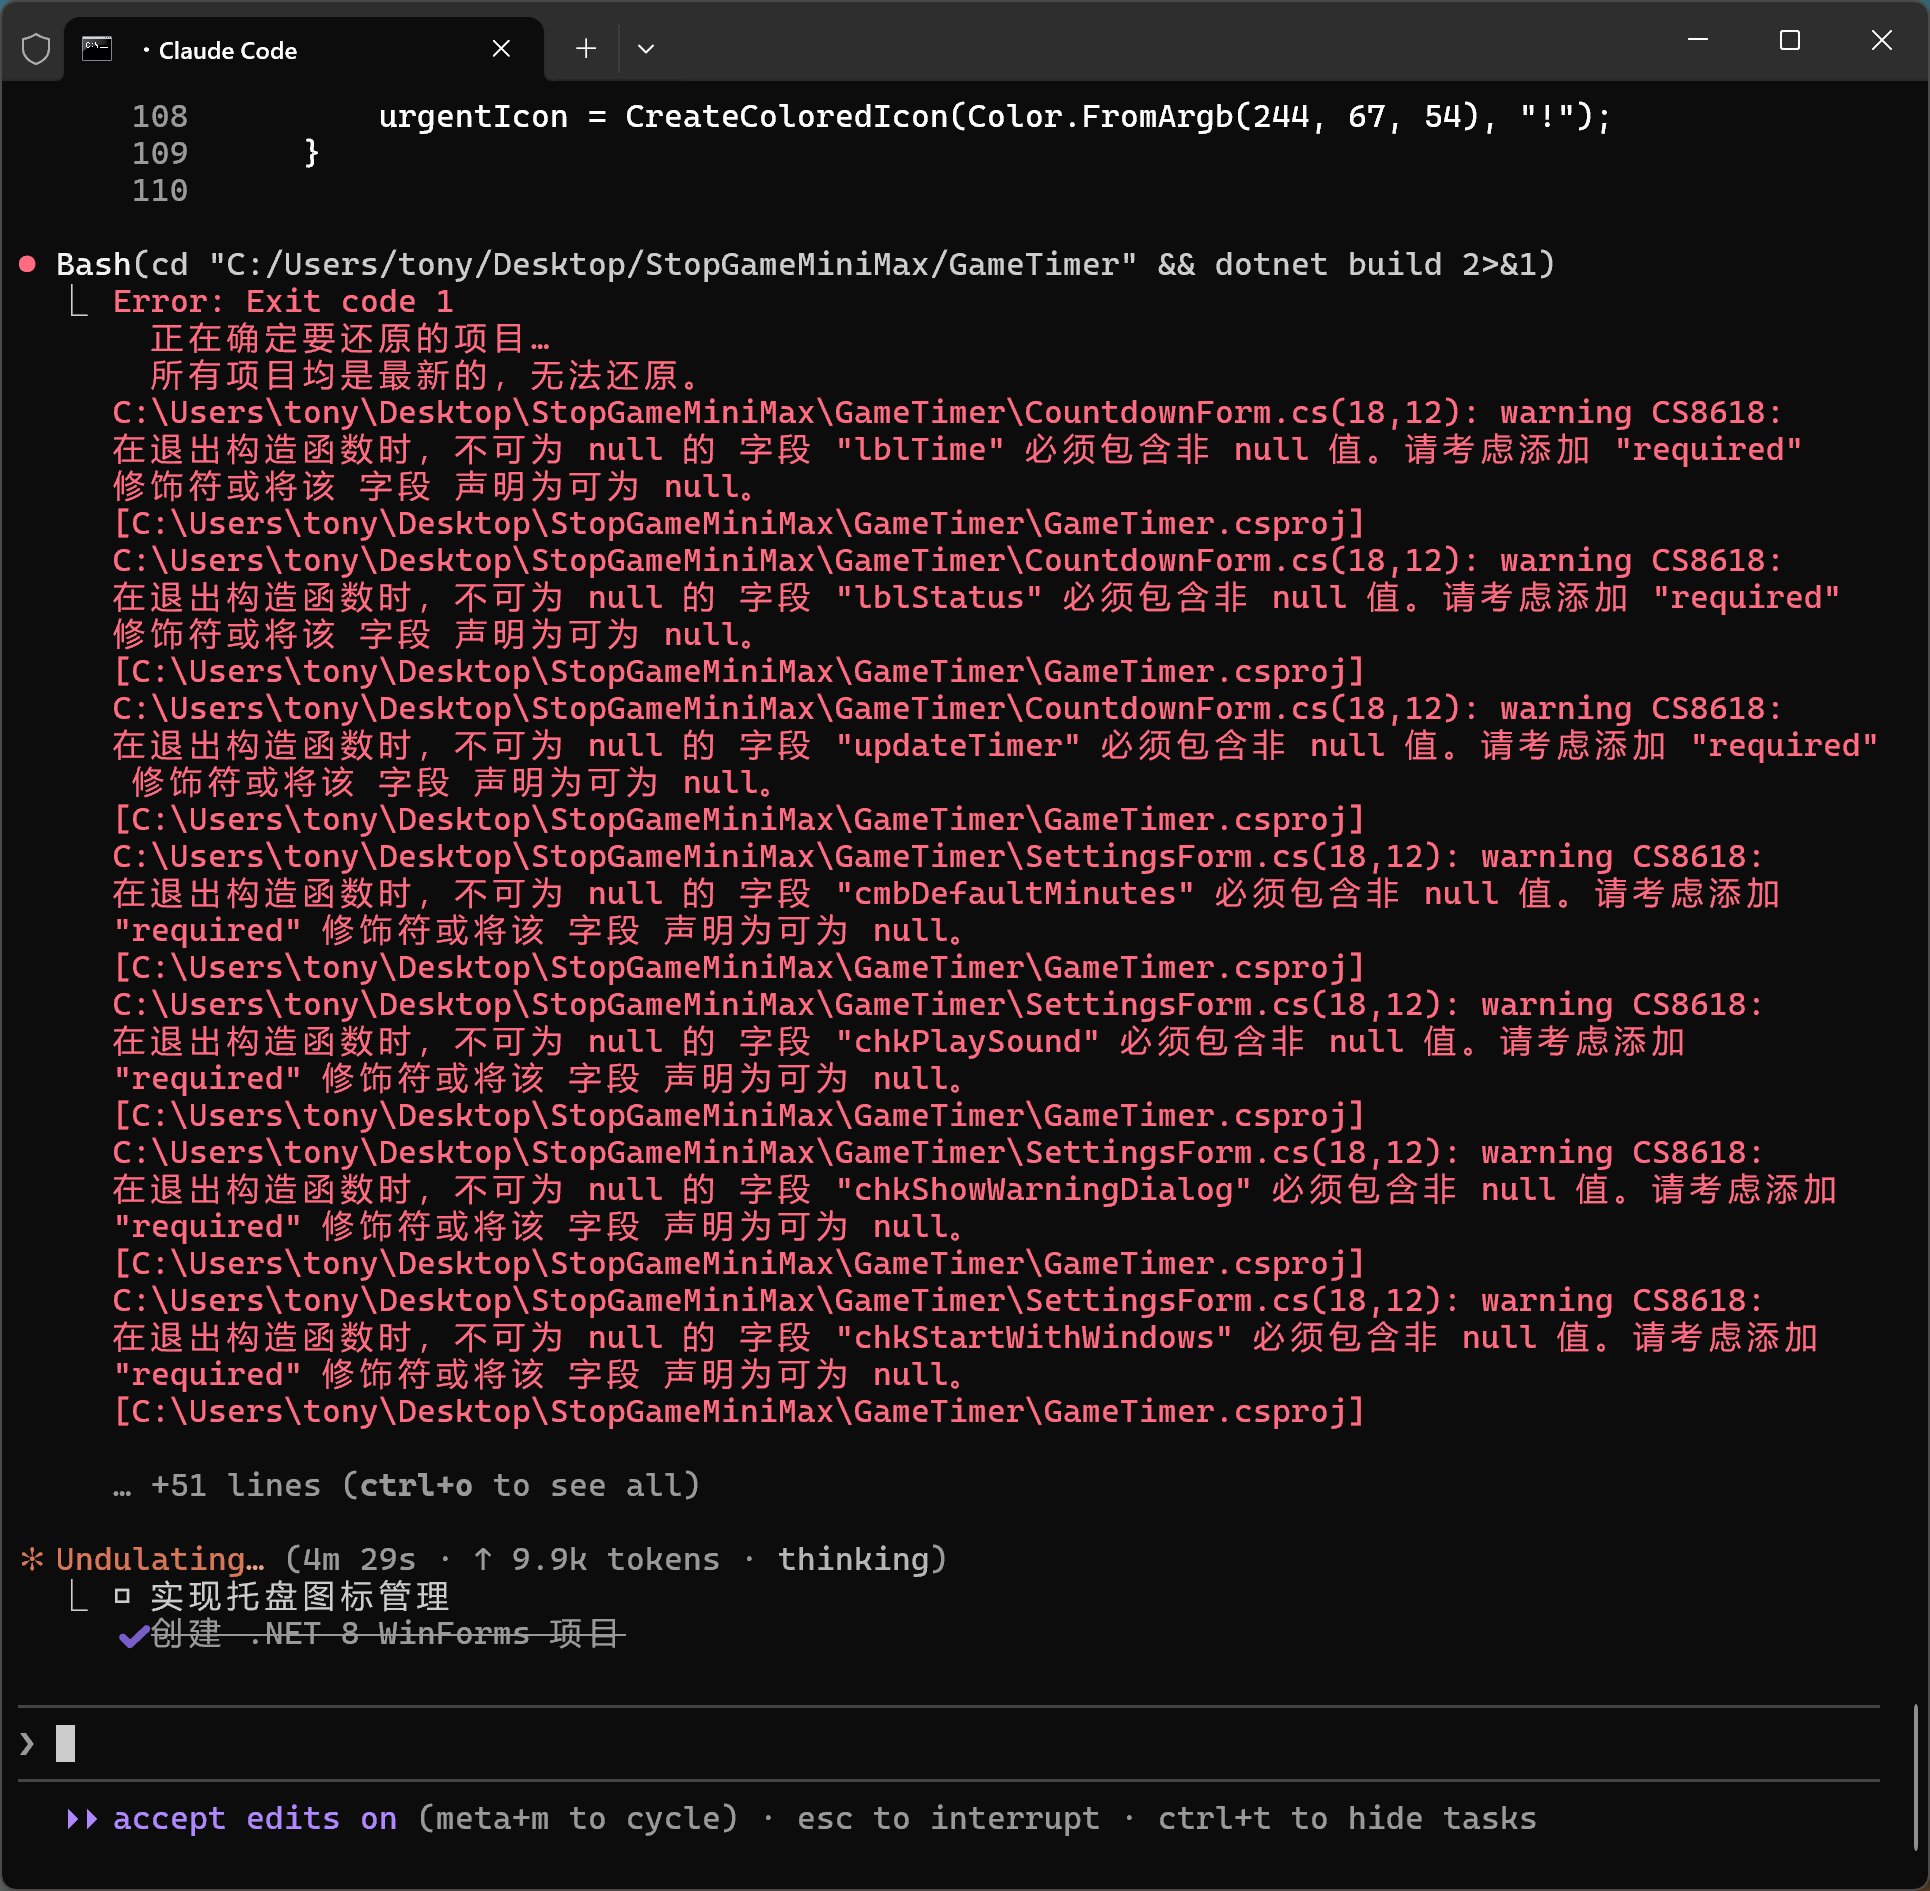Image resolution: width=1930 pixels, height=1891 pixels.
Task: Click the 'ctrl+t to hide tasks' hint
Action: [1346, 1818]
